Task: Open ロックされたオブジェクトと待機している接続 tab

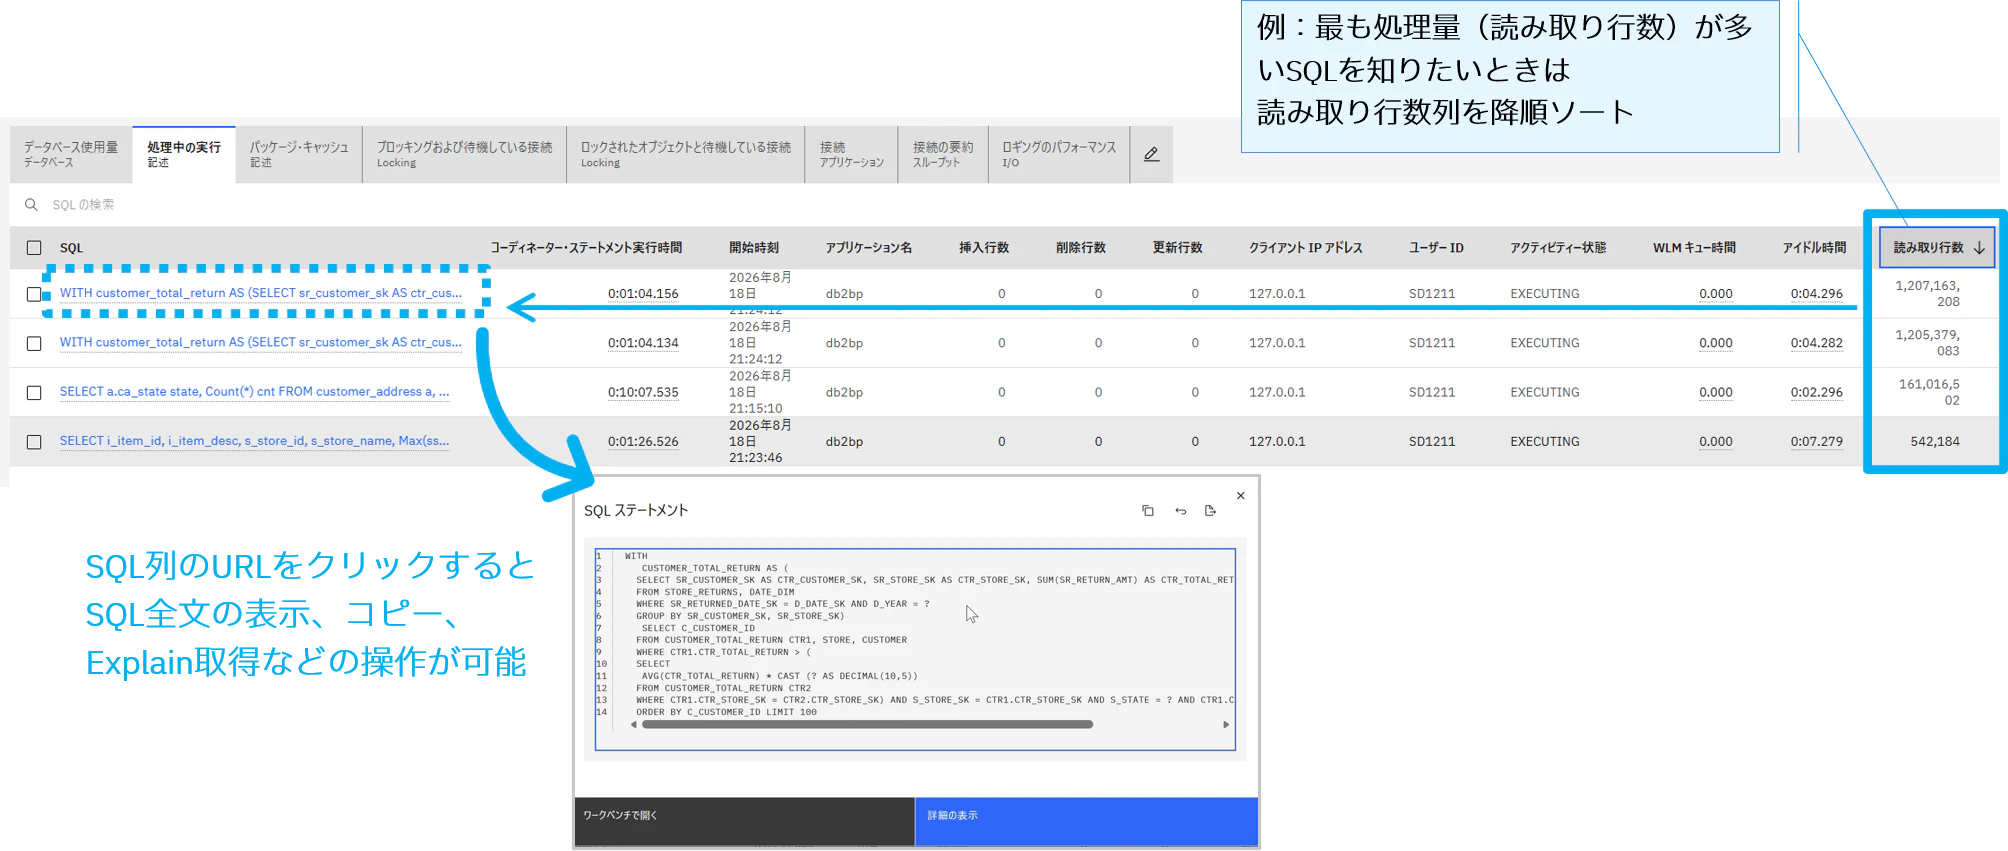Action: (685, 154)
